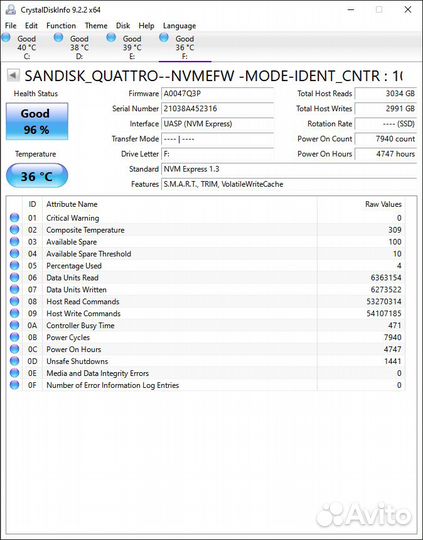Click status orb for Controller Busy Time
The image size is (423, 540).
[14, 325]
